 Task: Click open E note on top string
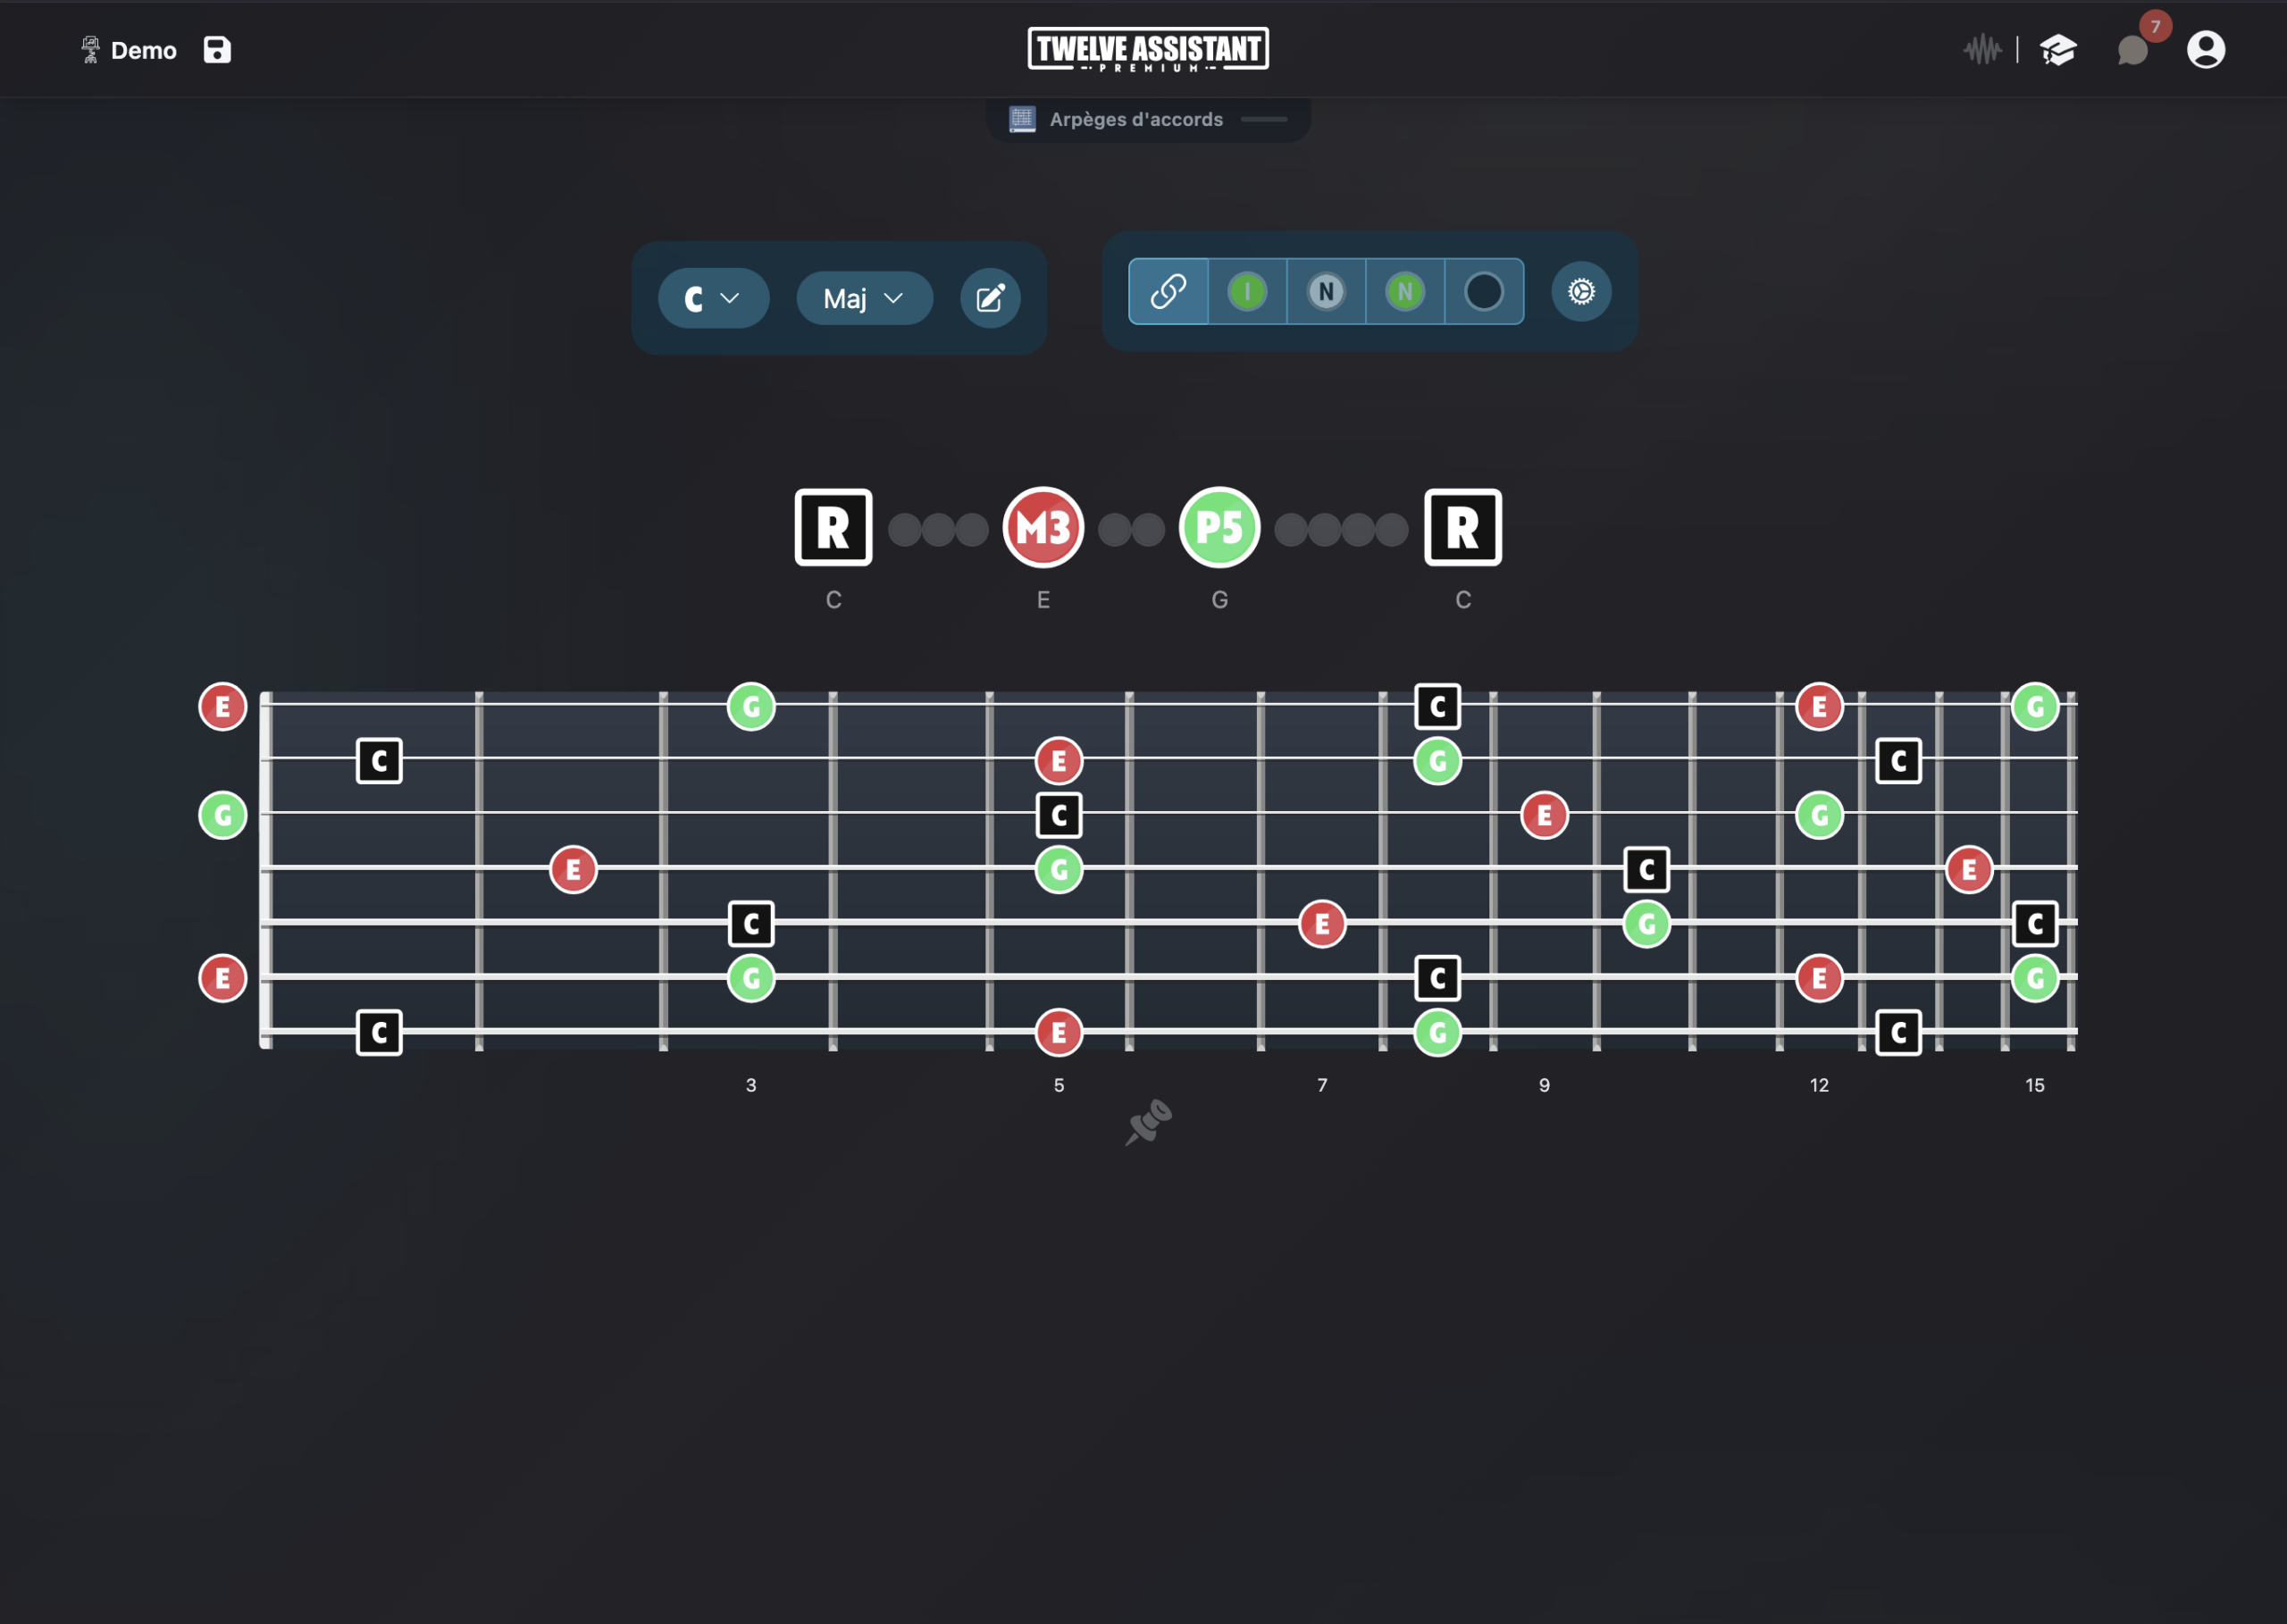(223, 707)
